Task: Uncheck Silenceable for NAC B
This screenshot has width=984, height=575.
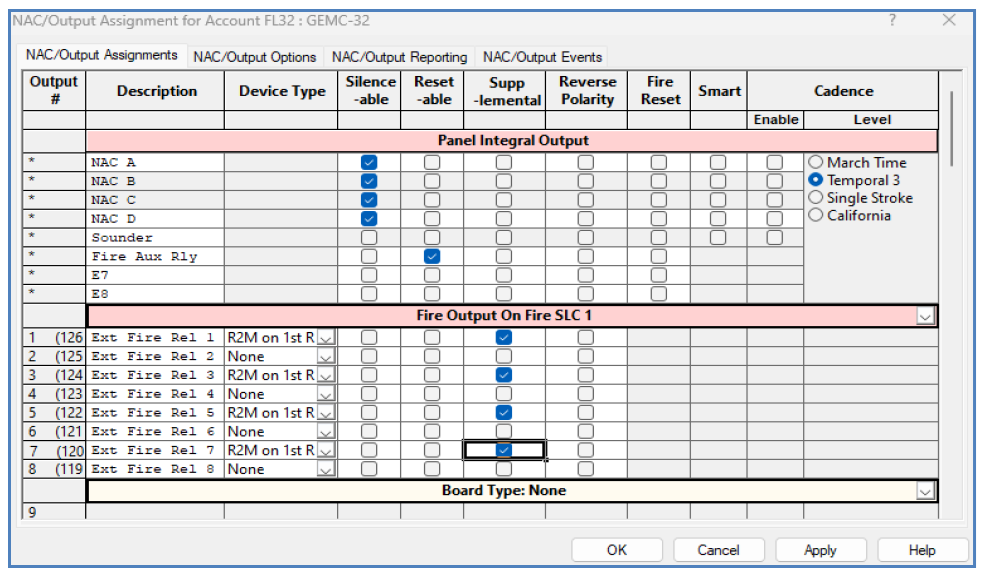Action: (369, 181)
